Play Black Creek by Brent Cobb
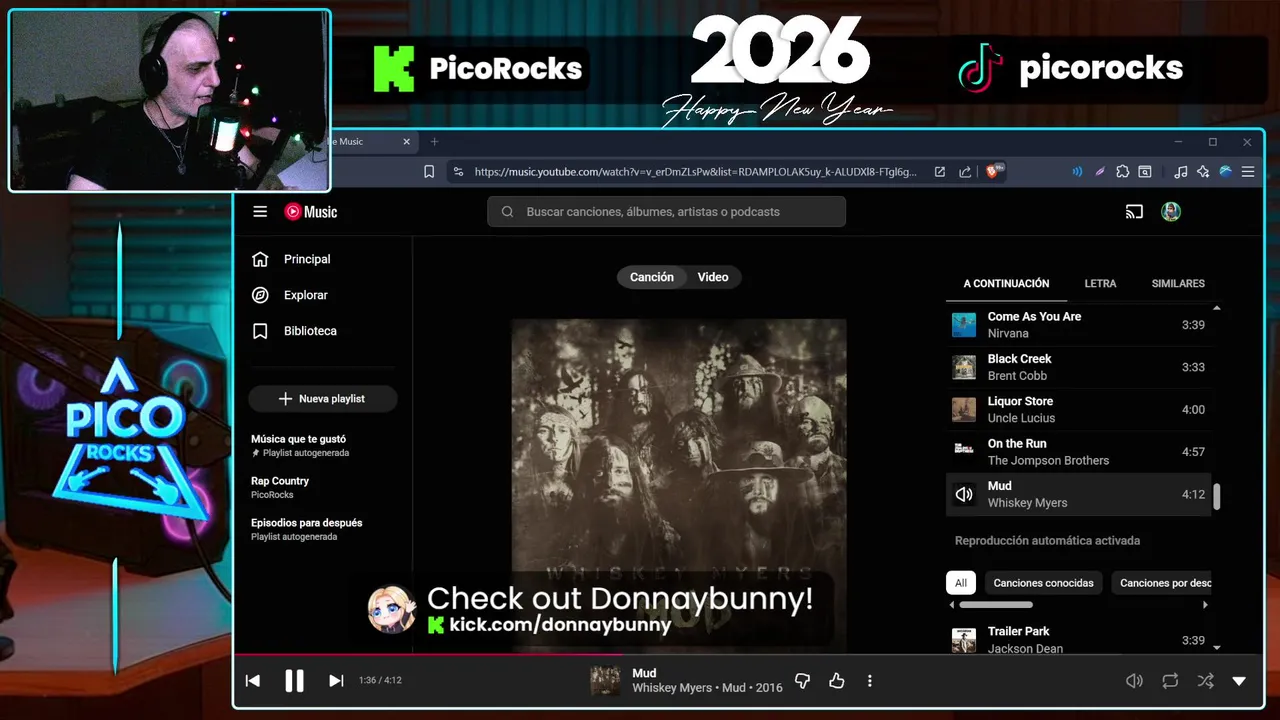Viewport: 1280px width, 720px height. 1078,367
